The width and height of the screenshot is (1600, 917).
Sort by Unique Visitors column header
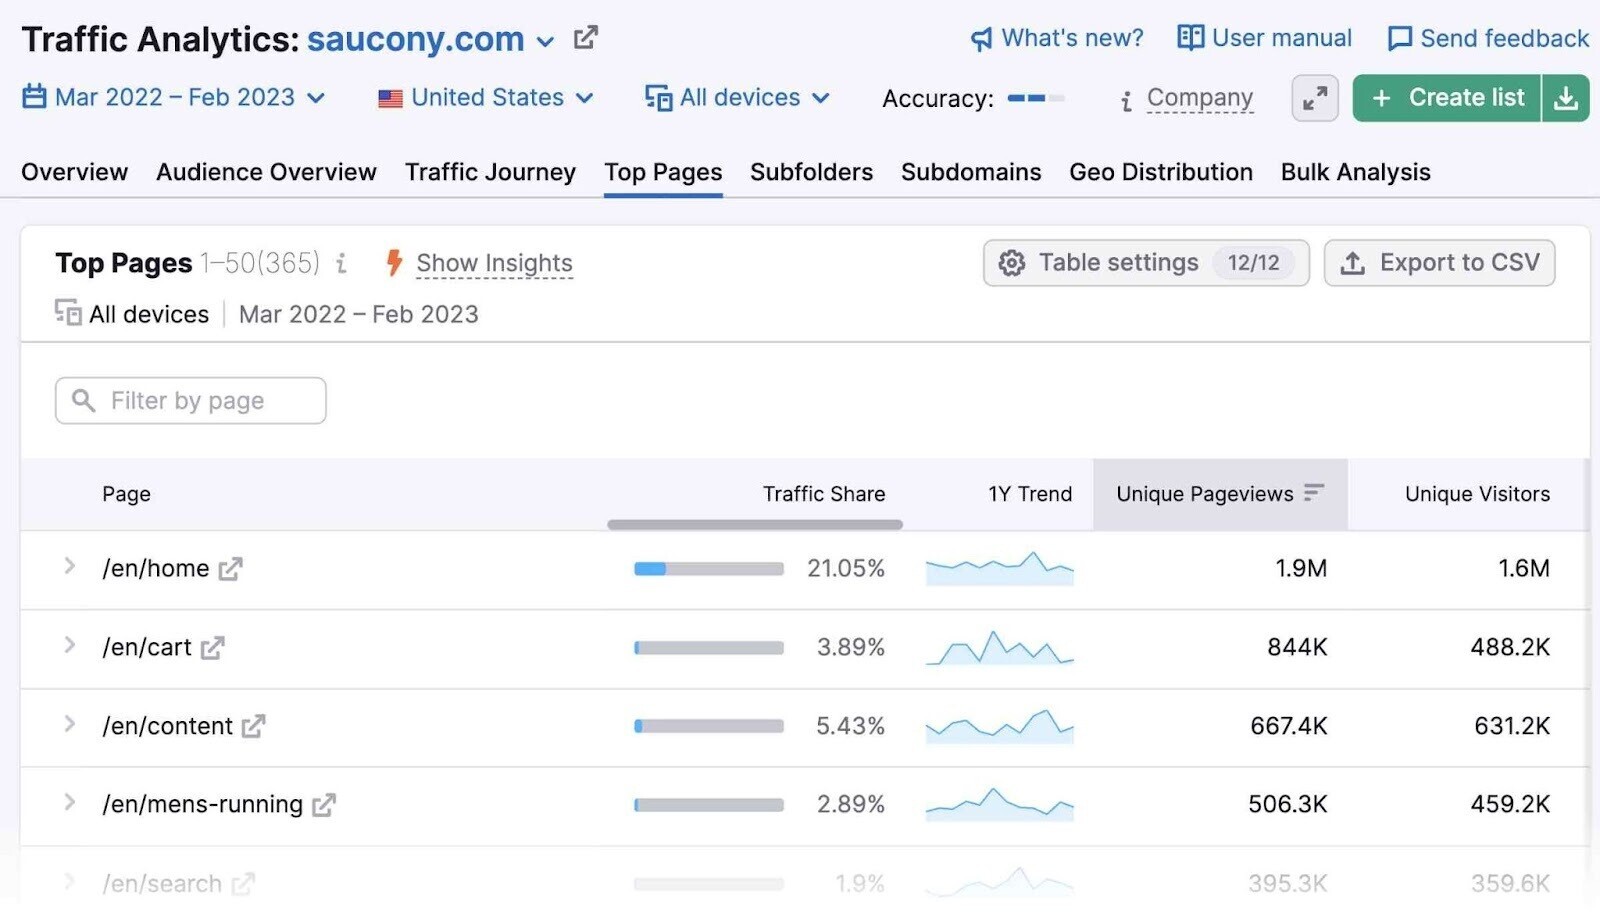1477,494
